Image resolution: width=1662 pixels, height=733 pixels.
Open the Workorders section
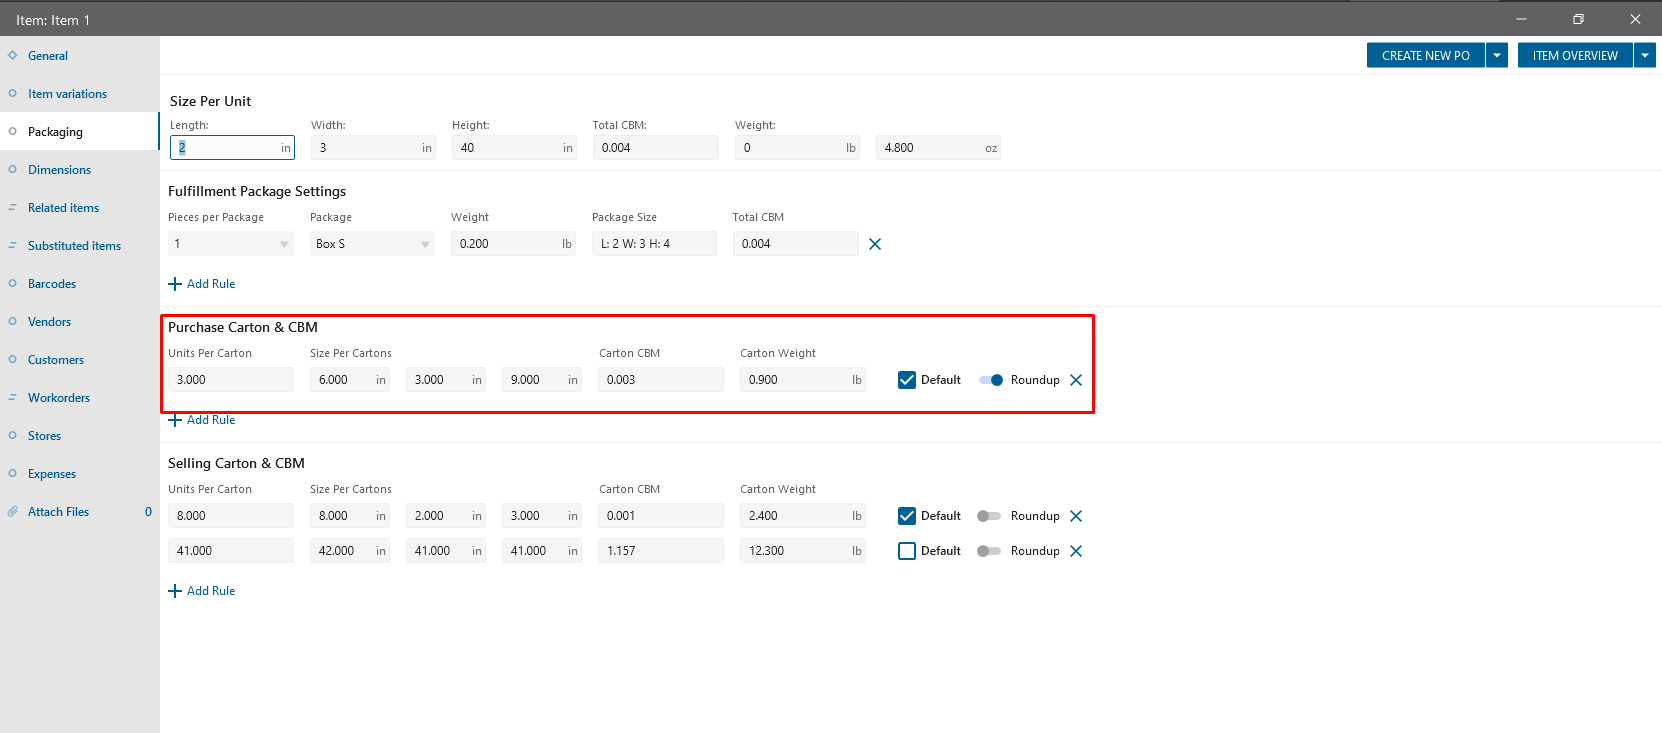pos(59,398)
